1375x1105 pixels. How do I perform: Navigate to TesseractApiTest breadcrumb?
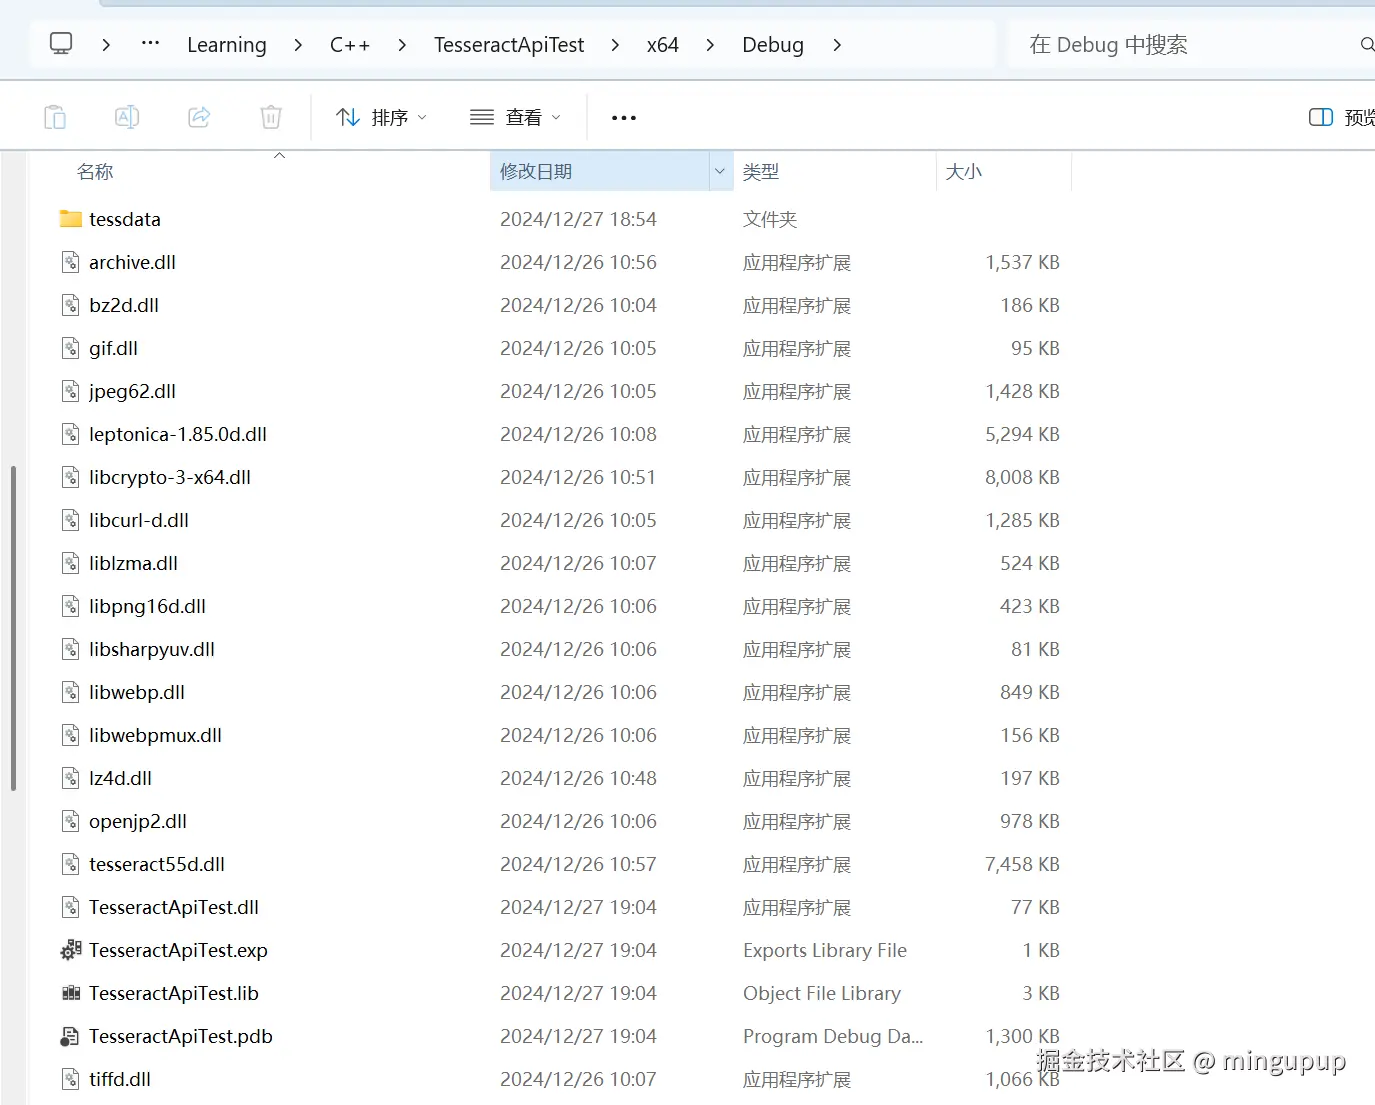coord(509,45)
